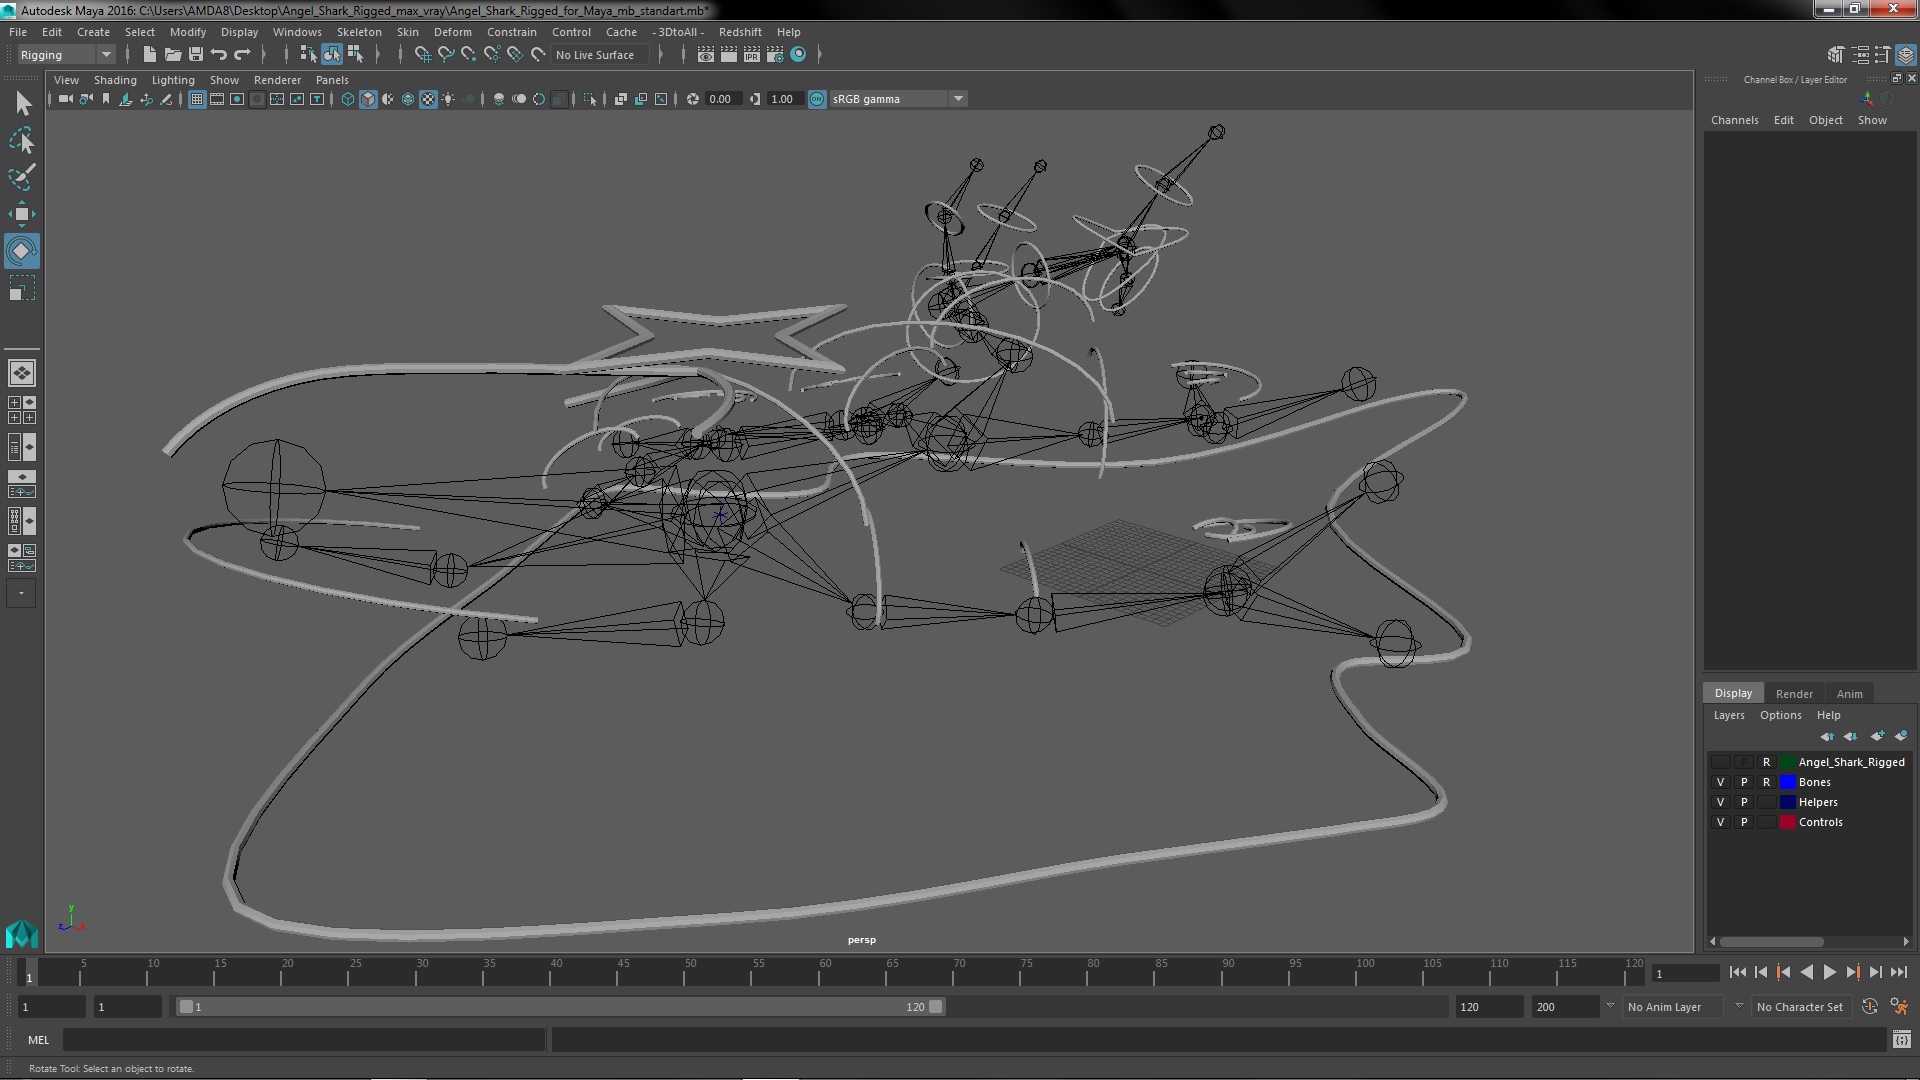Switch to the Anim layer tab

pos(1849,694)
